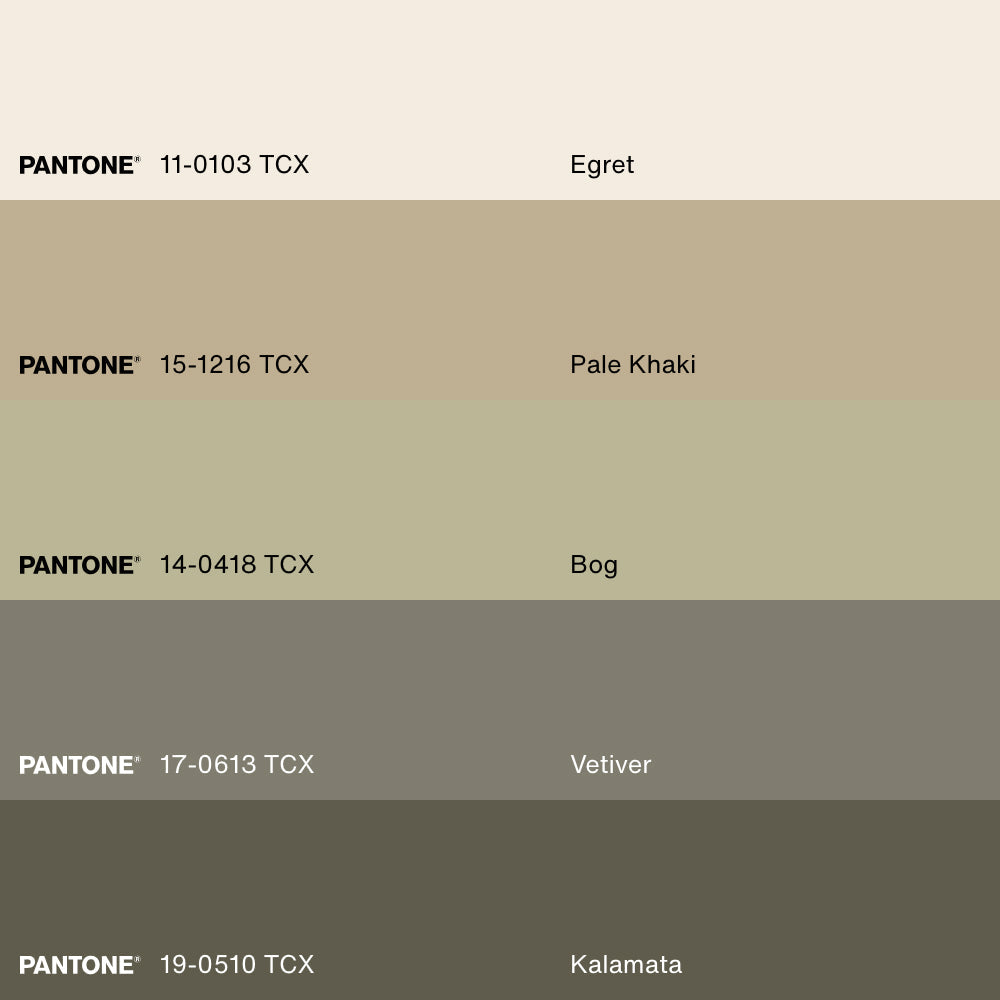
Task: Click the code text 17-0613 TCX
Action: click(x=237, y=765)
